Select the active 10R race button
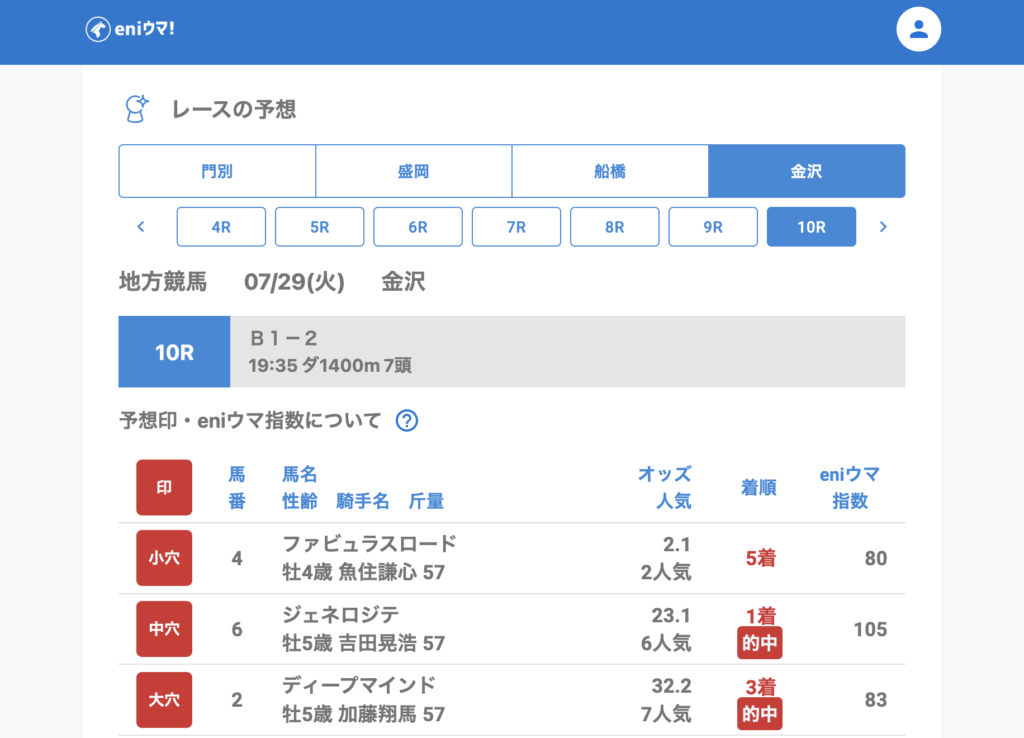This screenshot has width=1024, height=738. (811, 227)
